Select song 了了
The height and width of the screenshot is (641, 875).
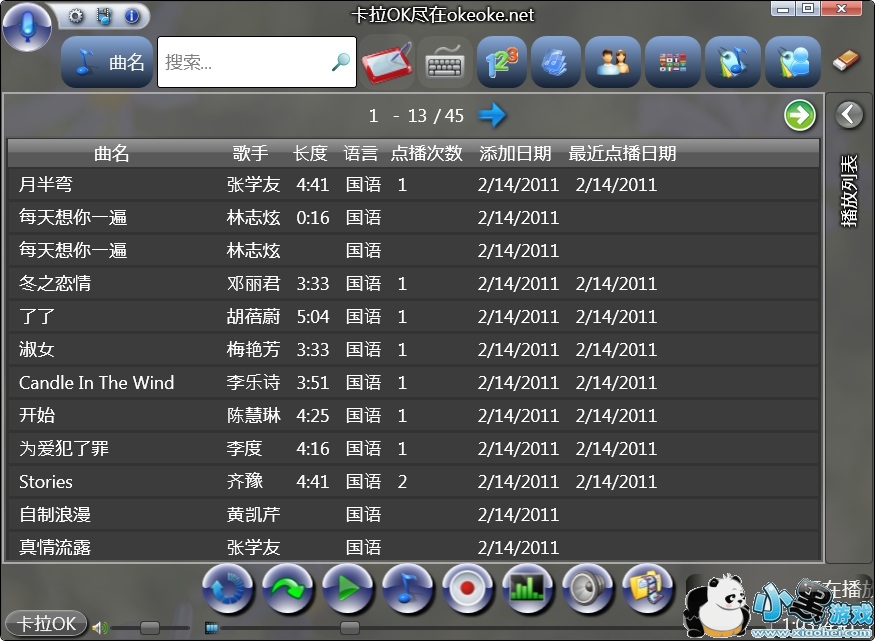click(x=414, y=316)
